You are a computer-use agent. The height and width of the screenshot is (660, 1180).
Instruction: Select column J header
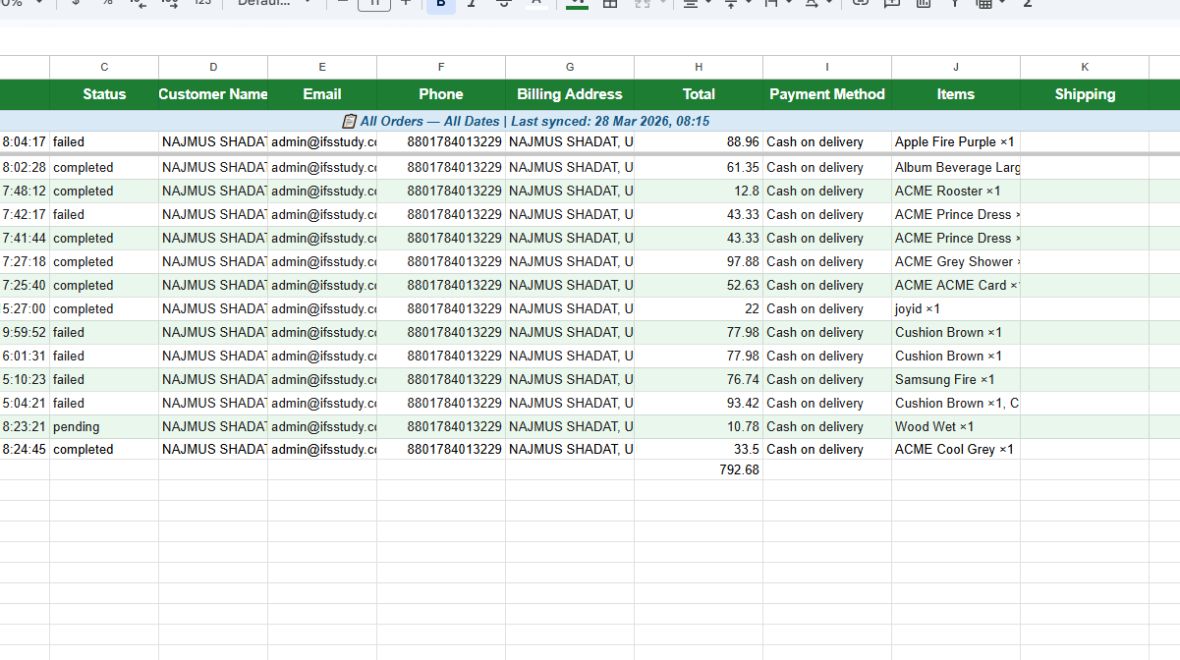tap(956, 67)
